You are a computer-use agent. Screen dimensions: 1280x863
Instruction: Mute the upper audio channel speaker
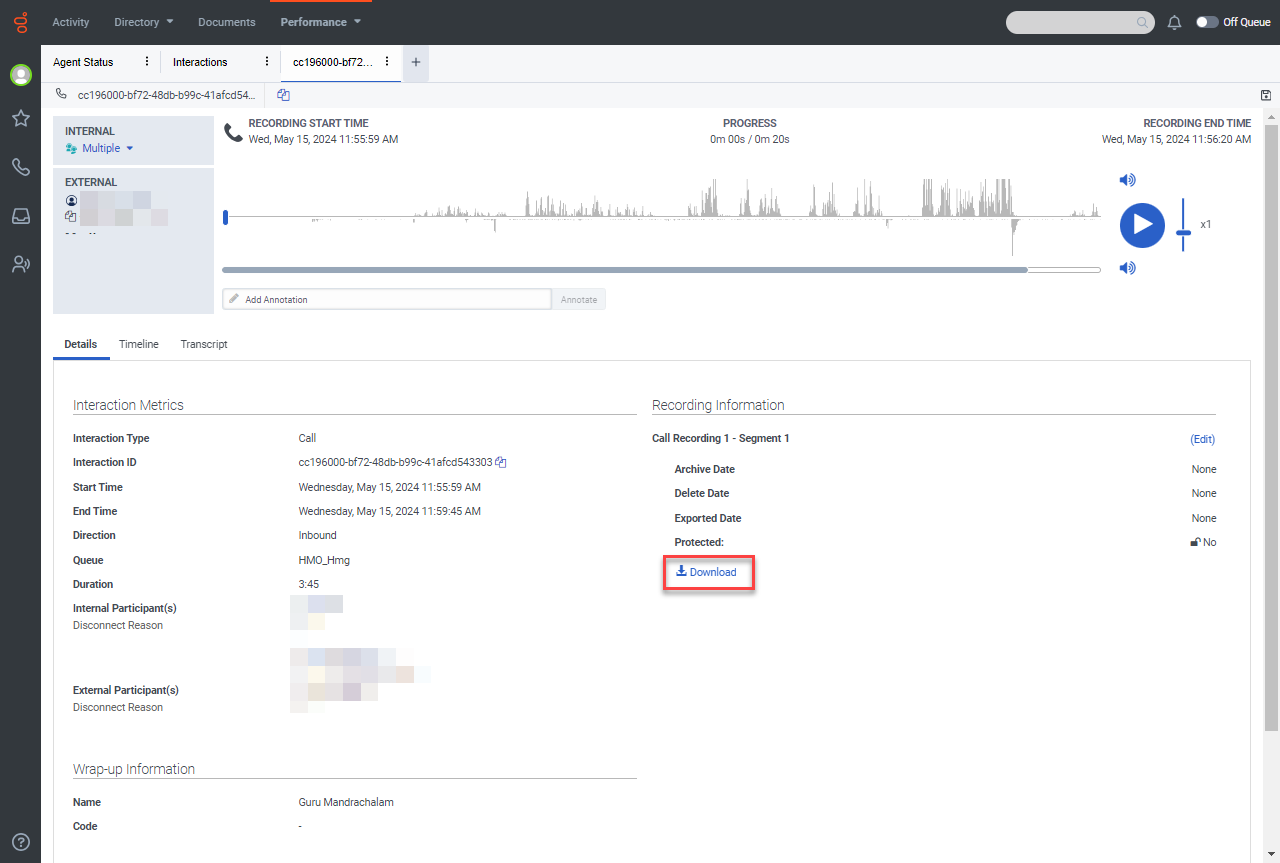(x=1127, y=180)
